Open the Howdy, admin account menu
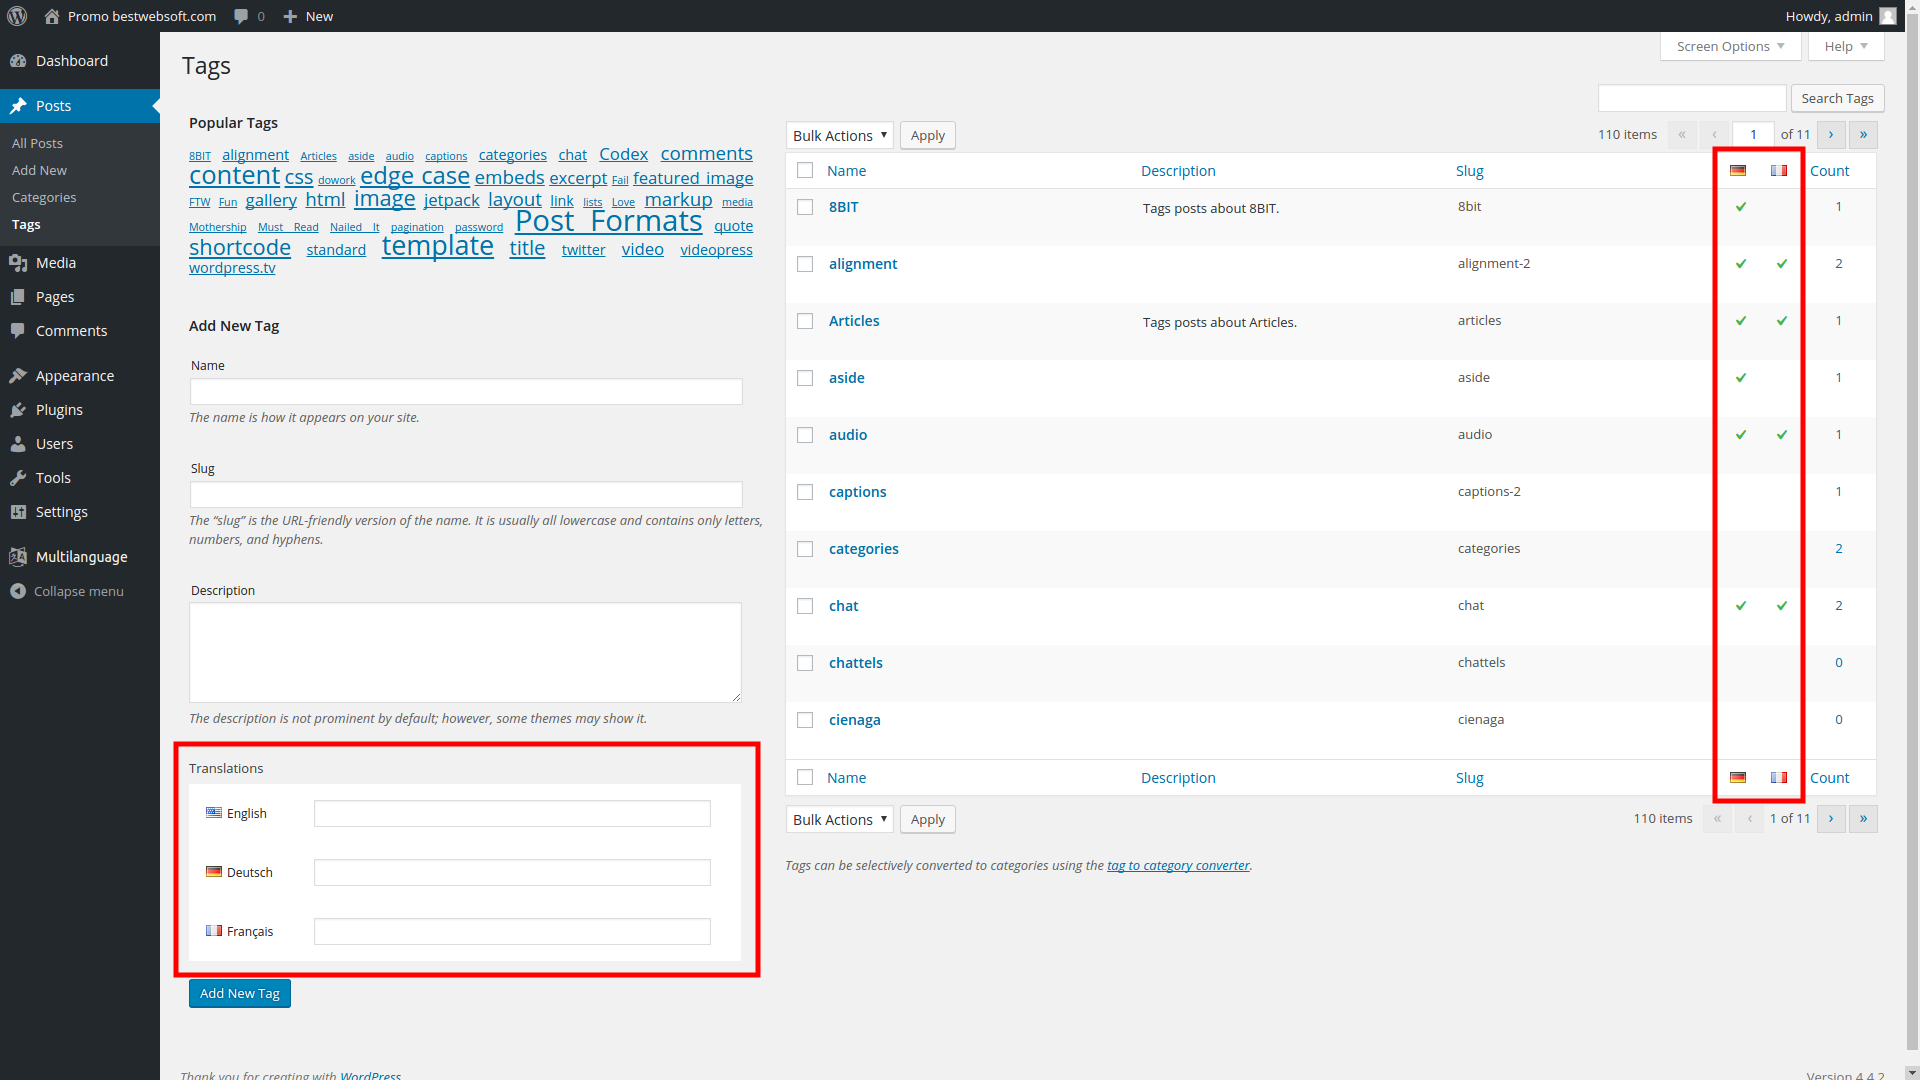This screenshot has width=1920, height=1080. [1840, 16]
